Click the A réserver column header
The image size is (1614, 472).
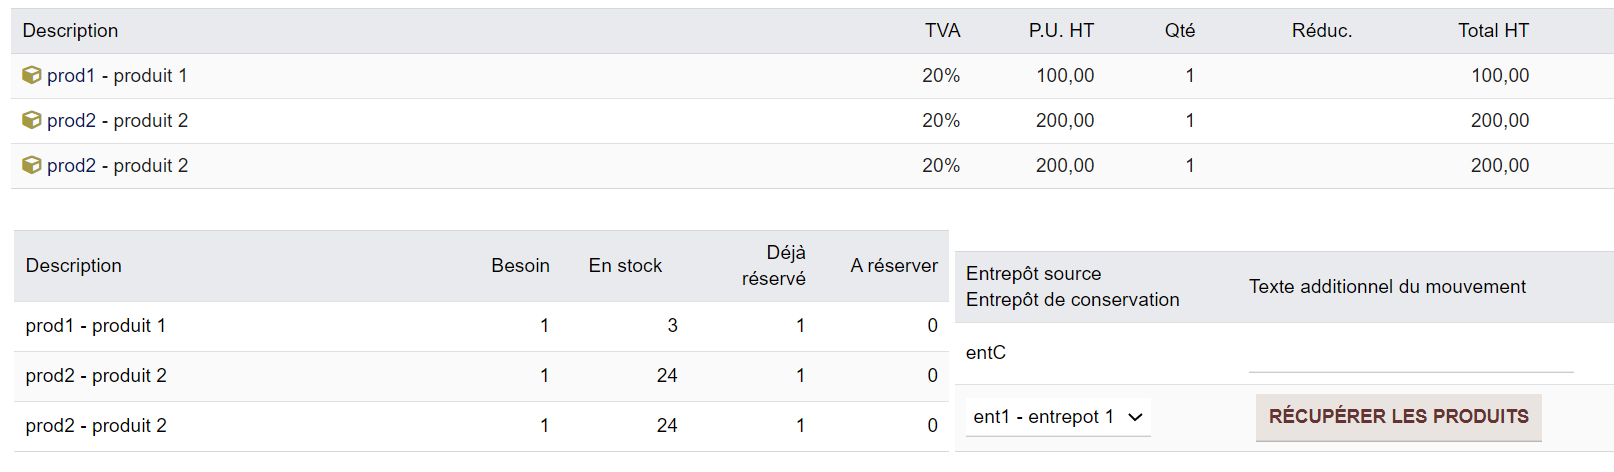click(894, 266)
